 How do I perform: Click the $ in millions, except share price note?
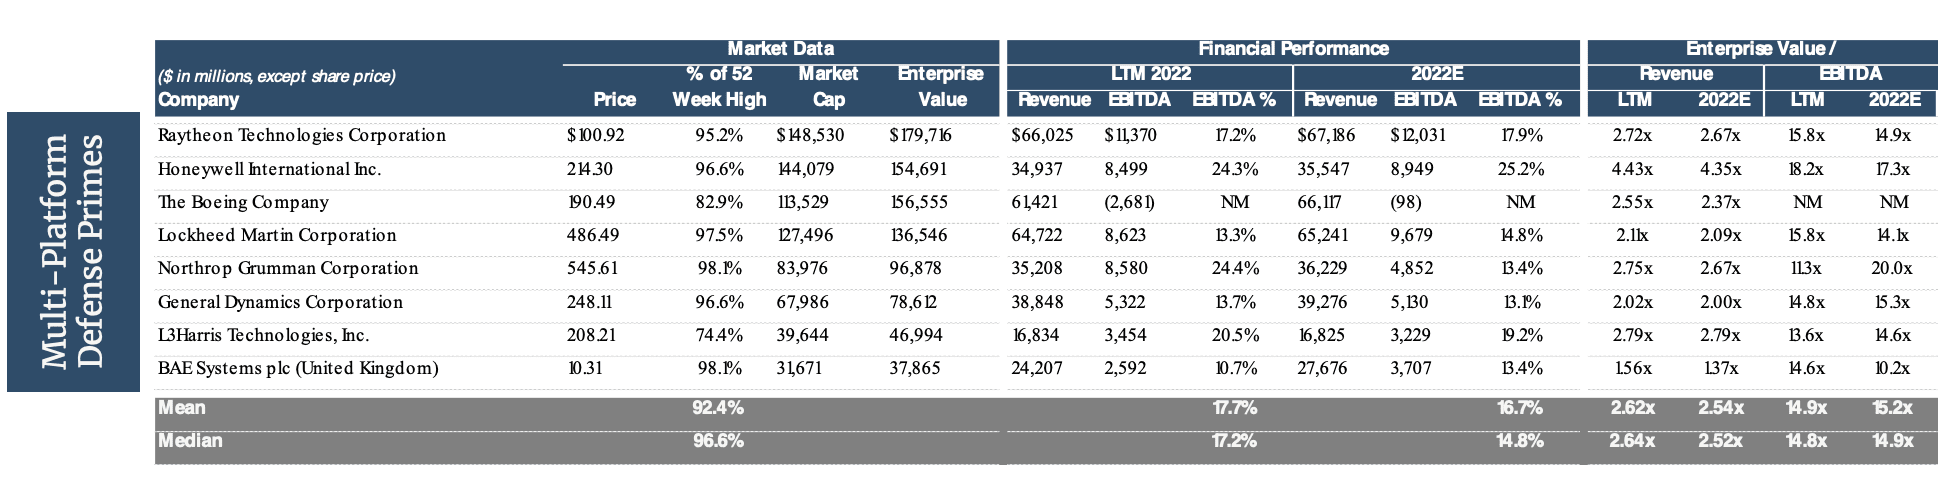(x=277, y=76)
